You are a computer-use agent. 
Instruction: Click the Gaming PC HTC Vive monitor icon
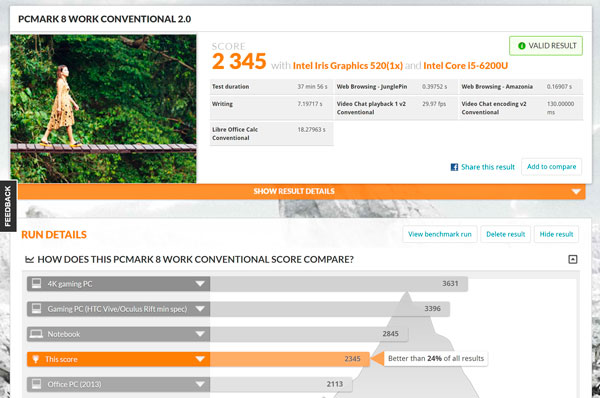(36, 308)
